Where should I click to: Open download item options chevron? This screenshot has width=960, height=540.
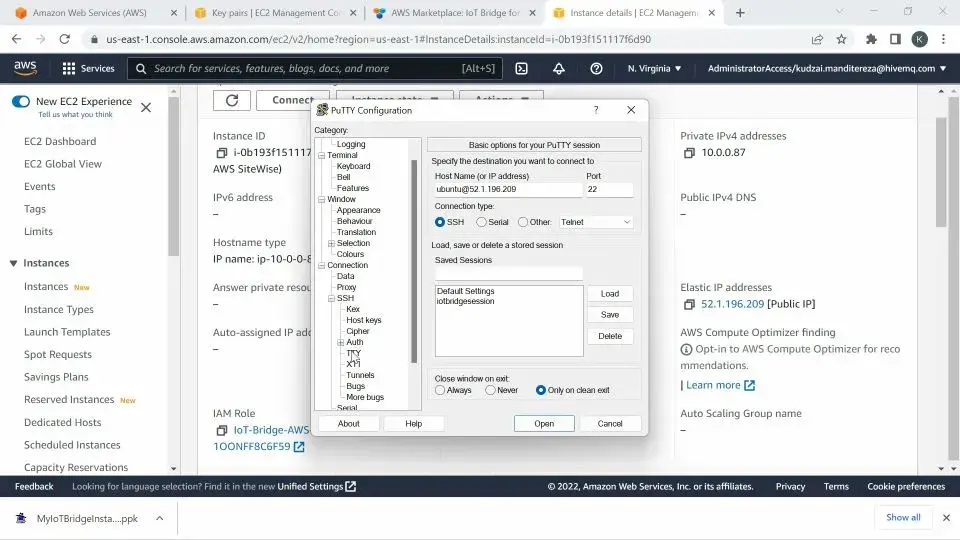159,519
